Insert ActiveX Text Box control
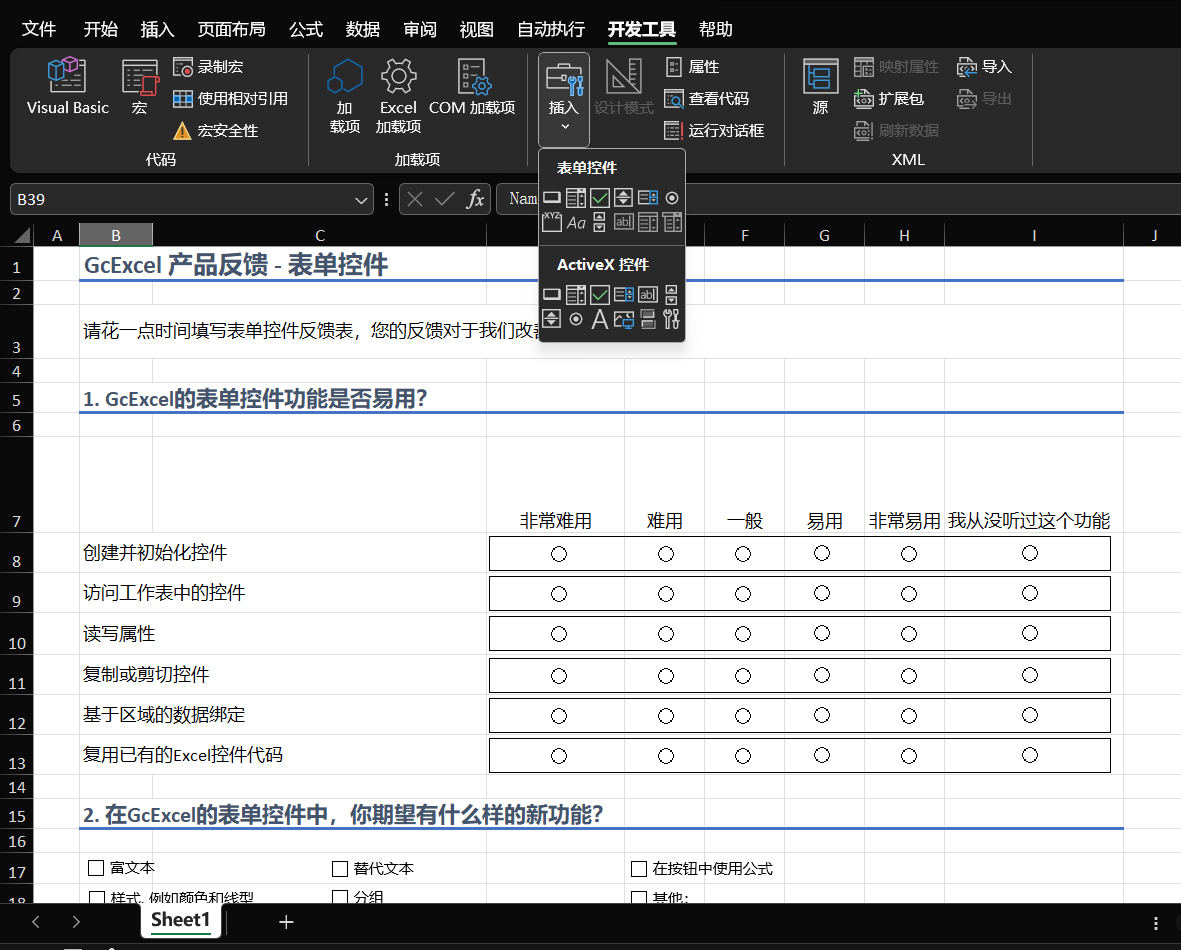Image resolution: width=1181 pixels, height=950 pixels. pos(648,295)
